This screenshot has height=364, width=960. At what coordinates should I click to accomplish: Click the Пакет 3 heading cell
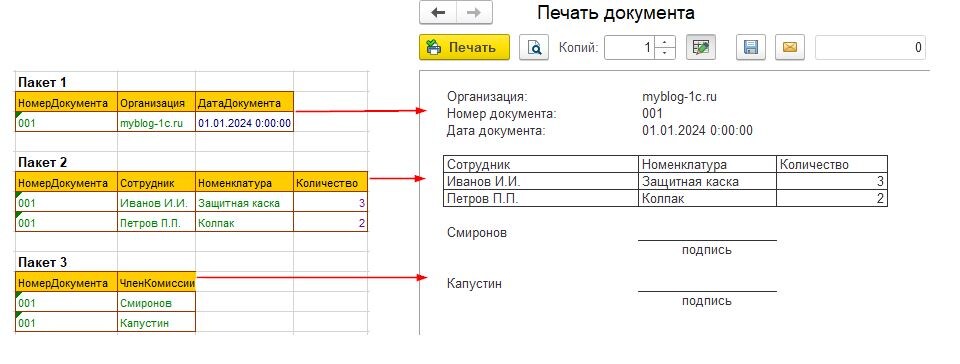coord(66,262)
